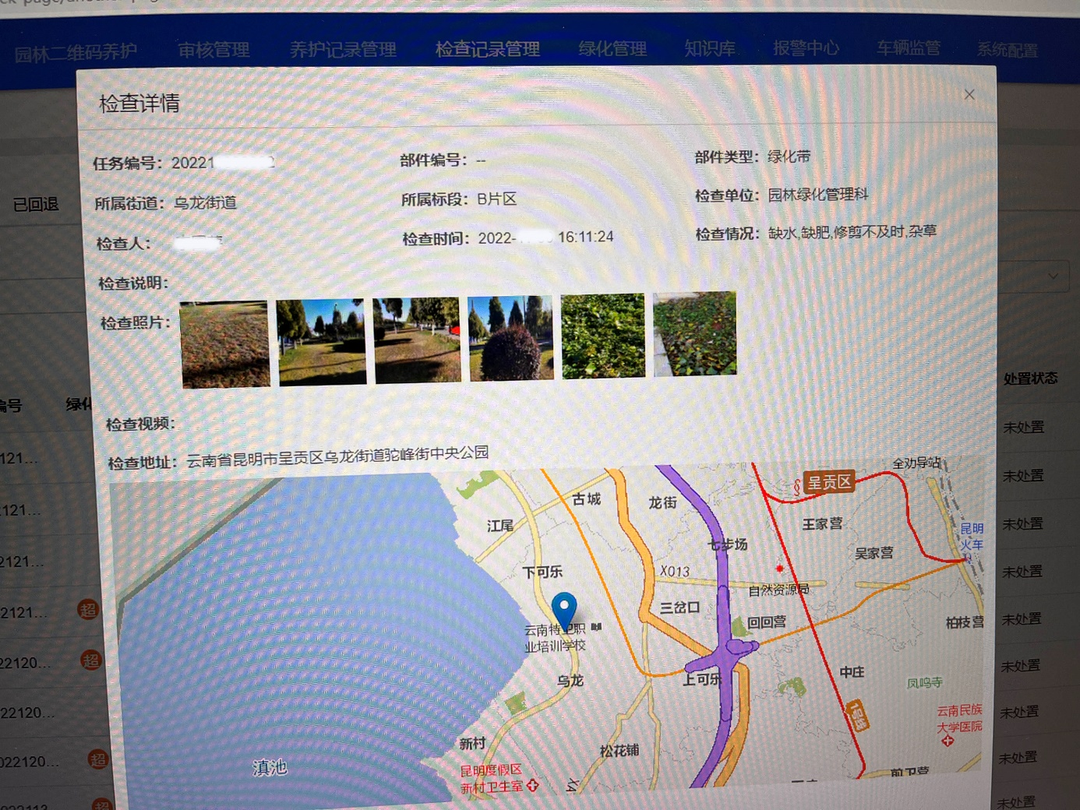
Task: Click the red dot near 自然资源局
Action: [x=780, y=568]
